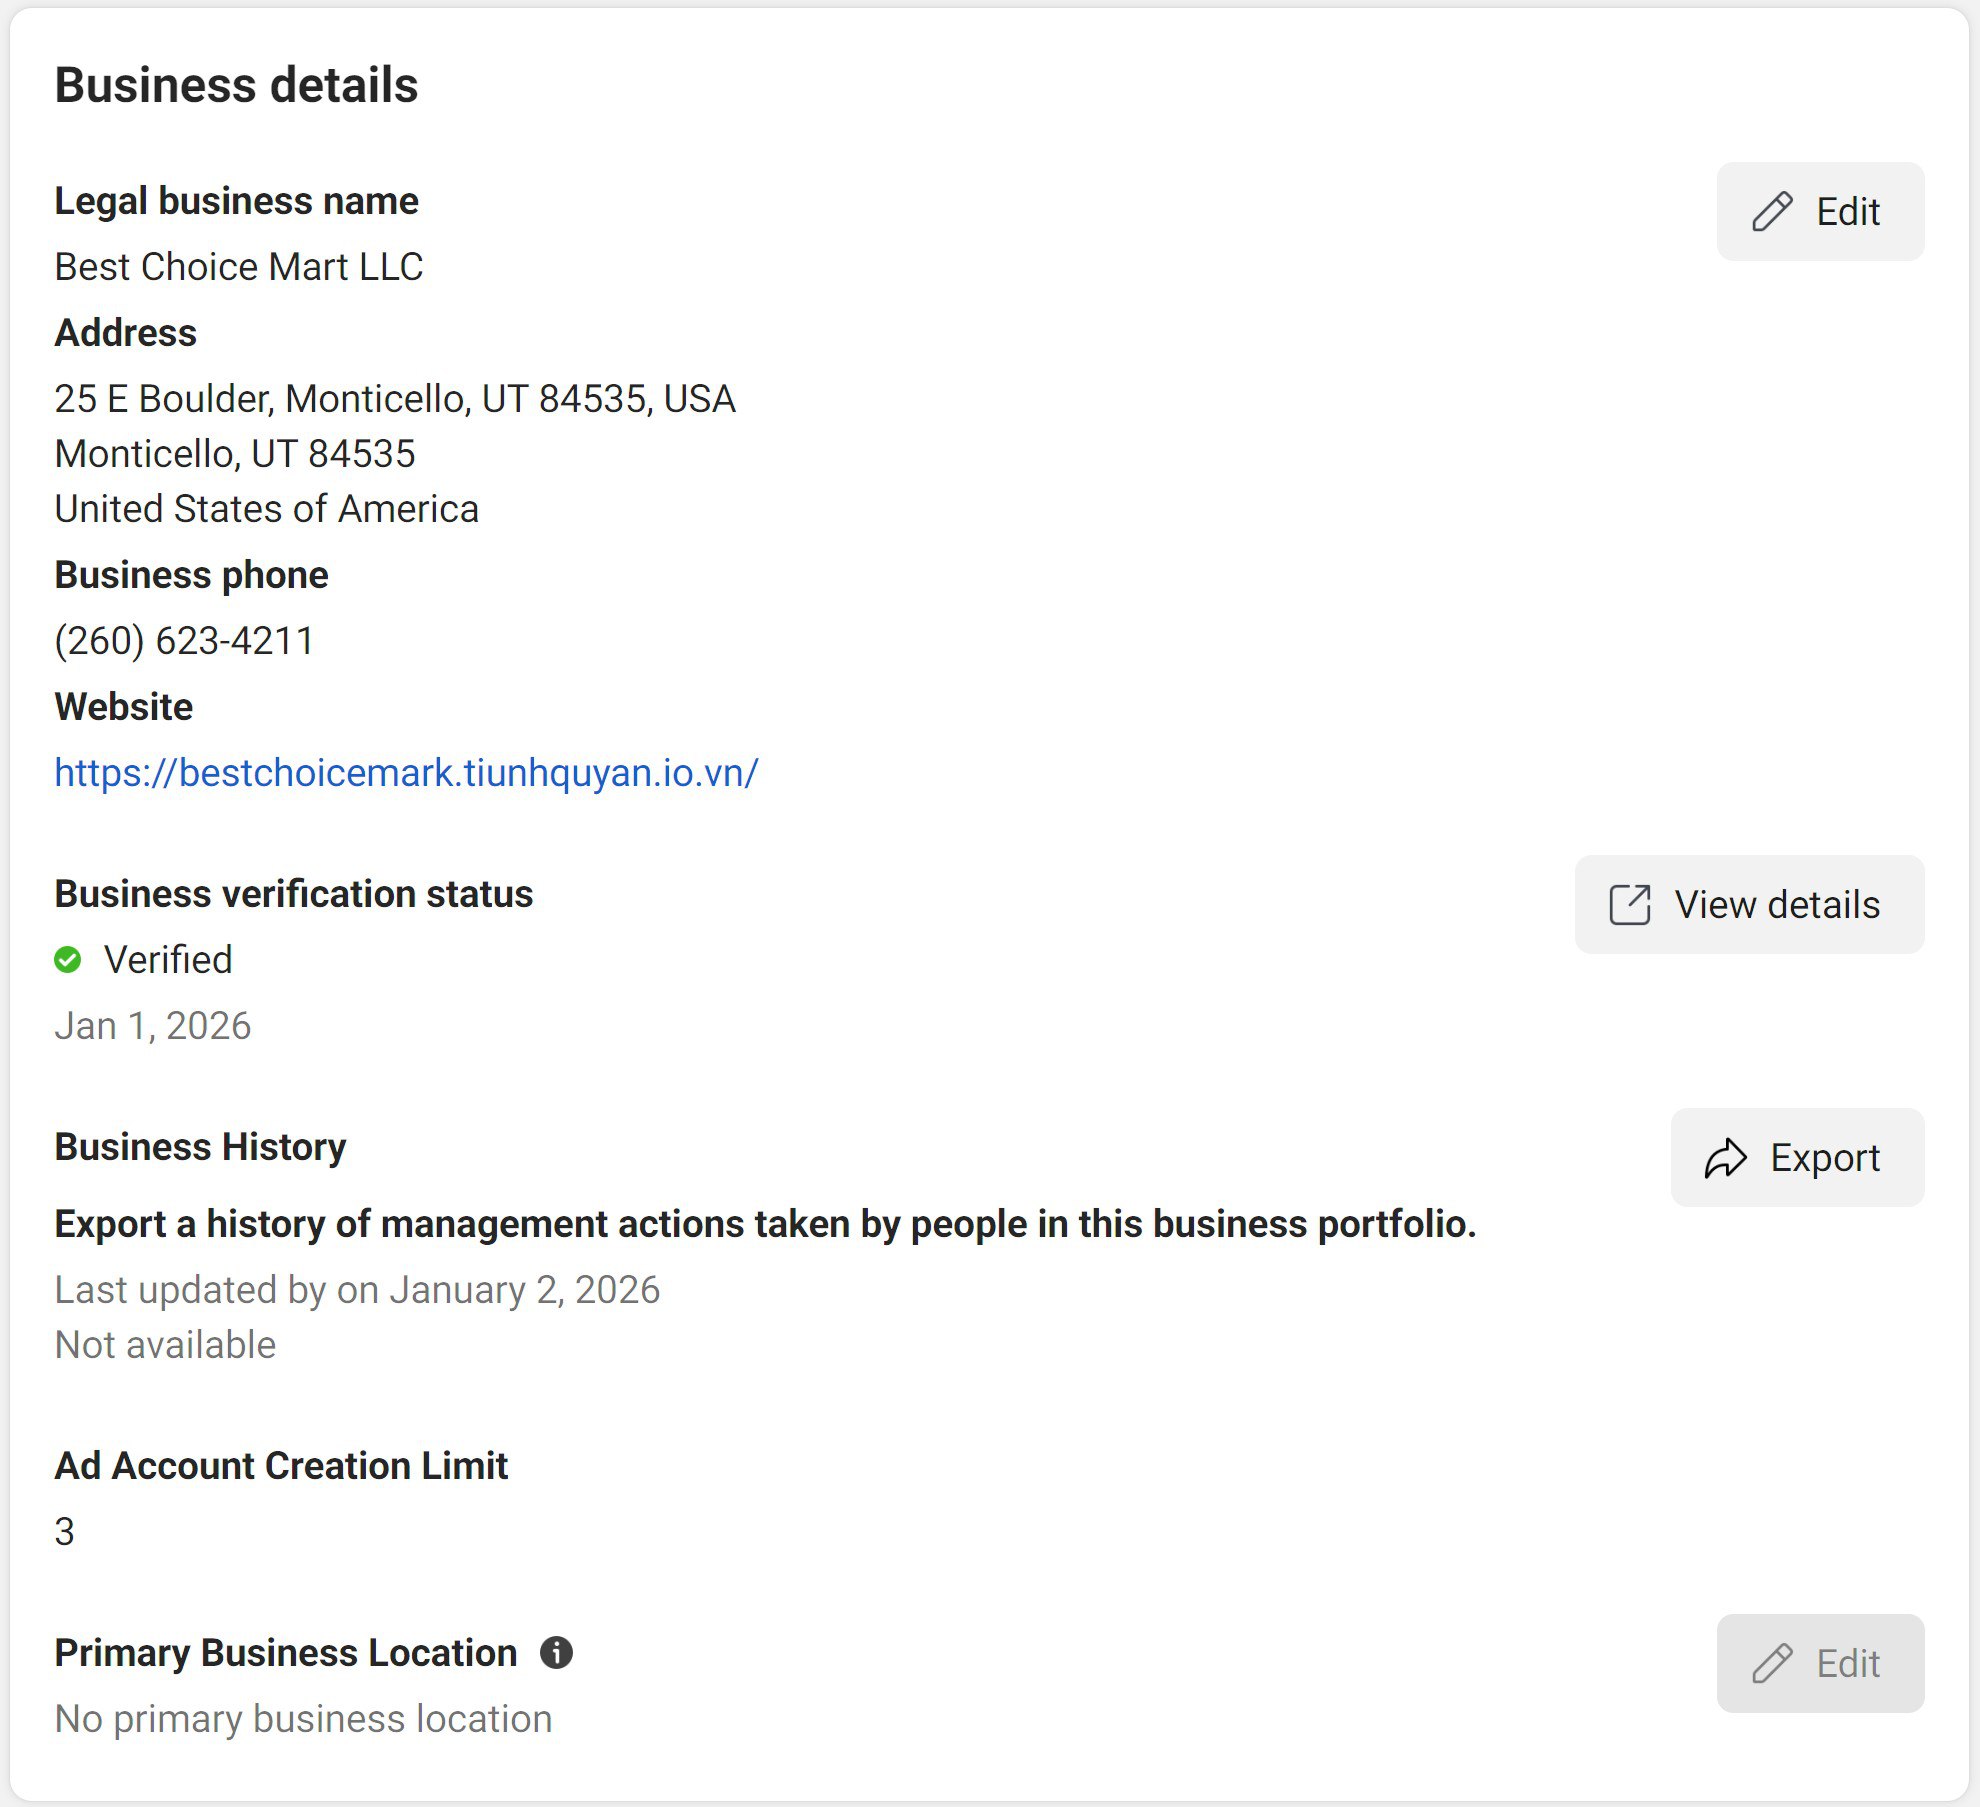
Task: Click the share arrow icon in Export
Action: point(1725,1158)
